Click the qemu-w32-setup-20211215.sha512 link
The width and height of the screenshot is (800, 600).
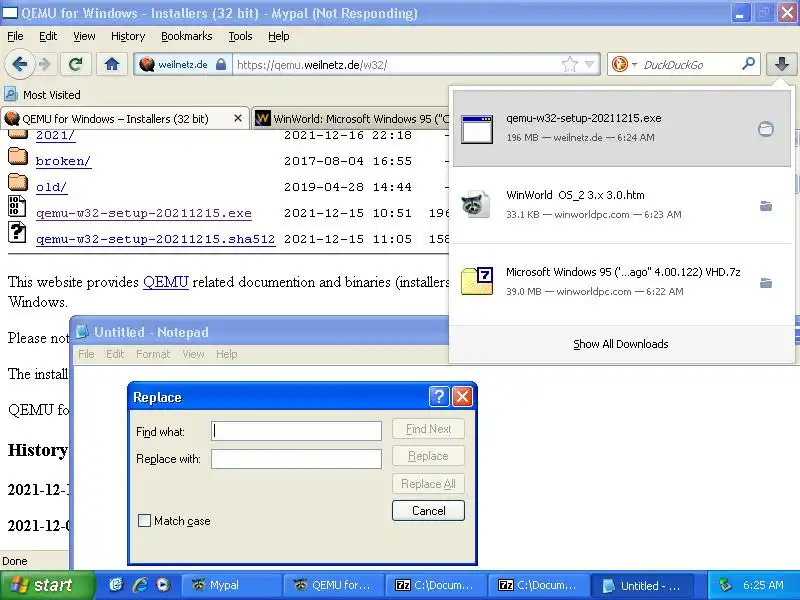click(156, 239)
